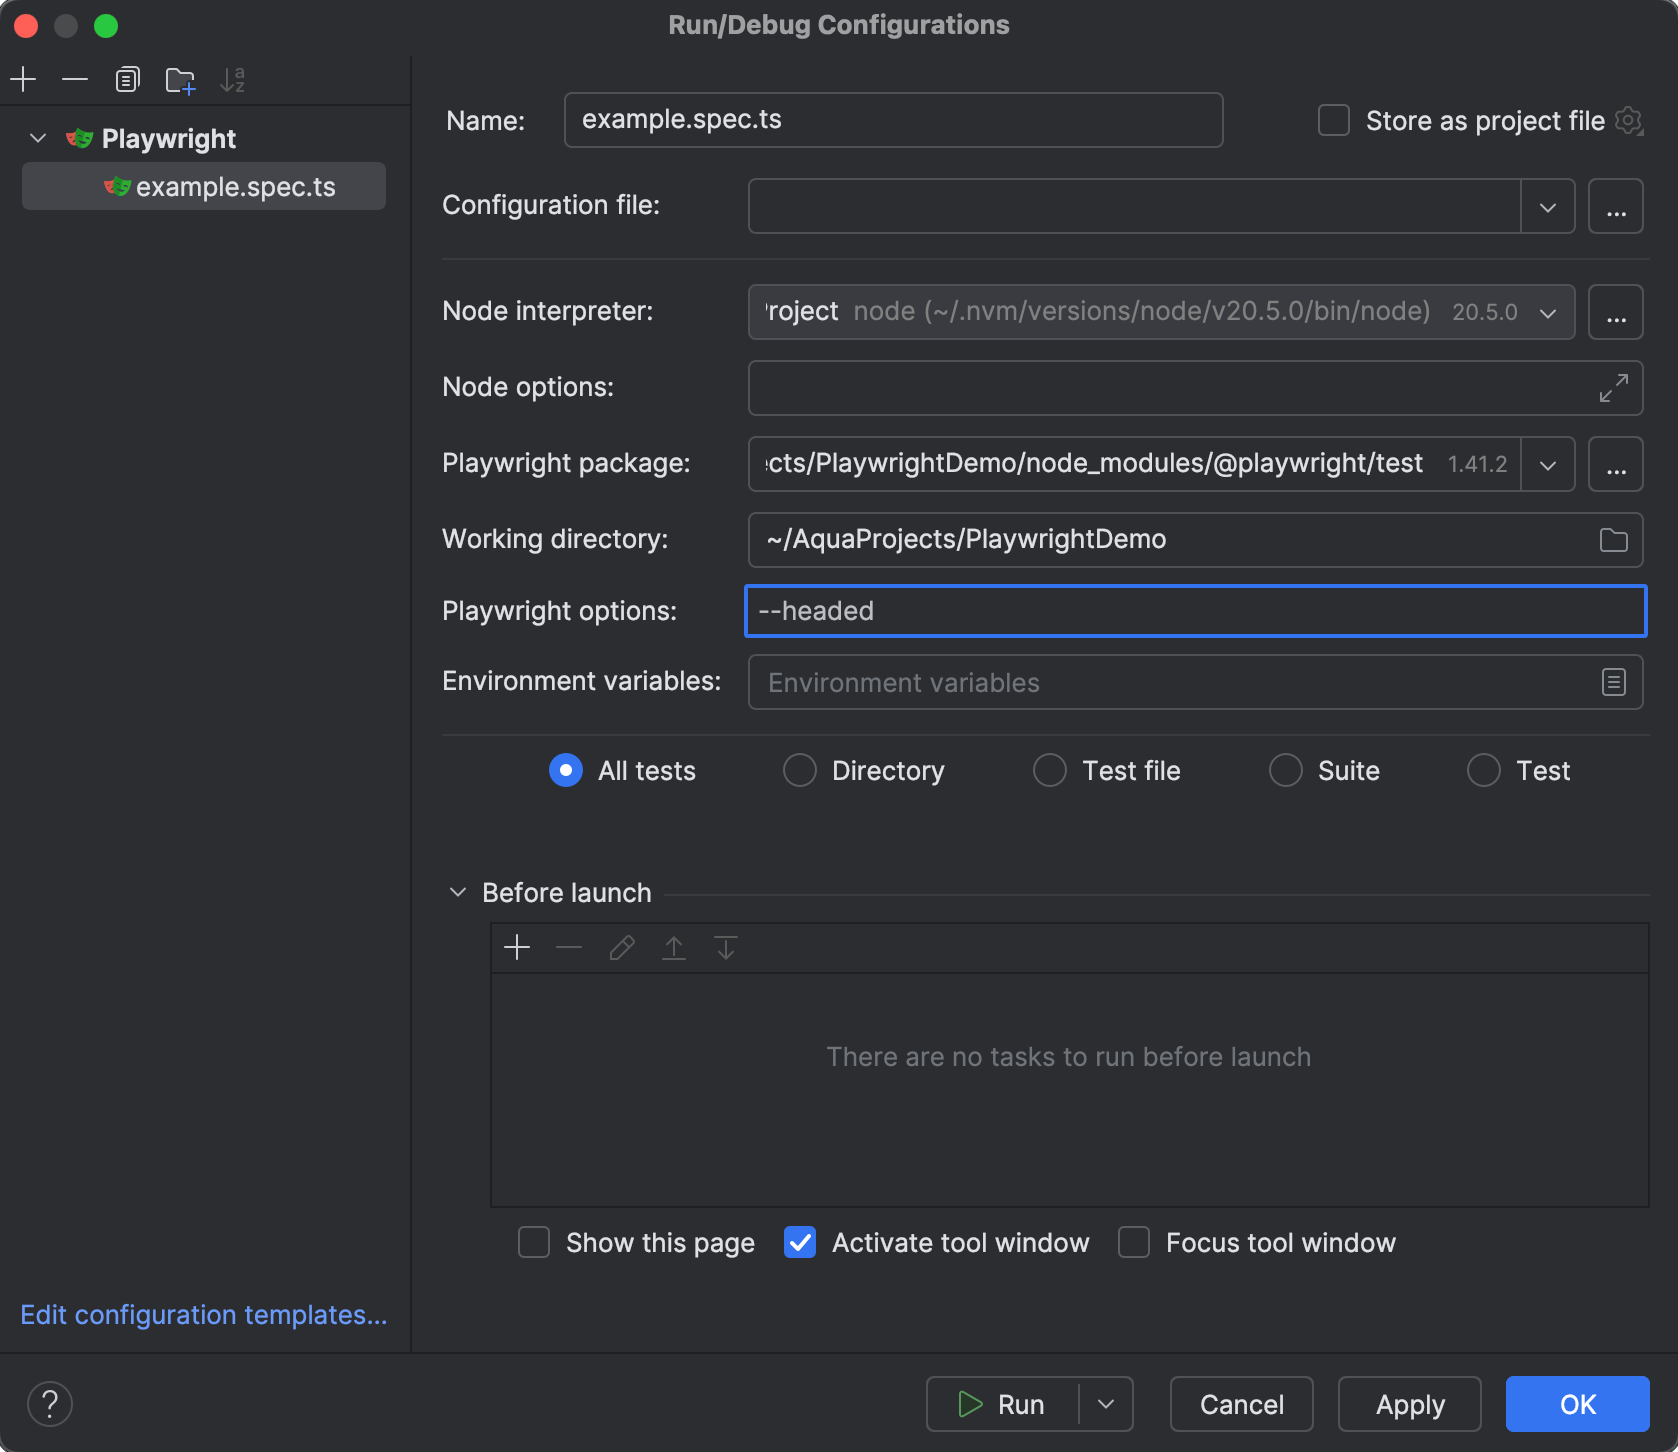Add a new run configuration
This screenshot has width=1678, height=1452.
click(x=23, y=79)
